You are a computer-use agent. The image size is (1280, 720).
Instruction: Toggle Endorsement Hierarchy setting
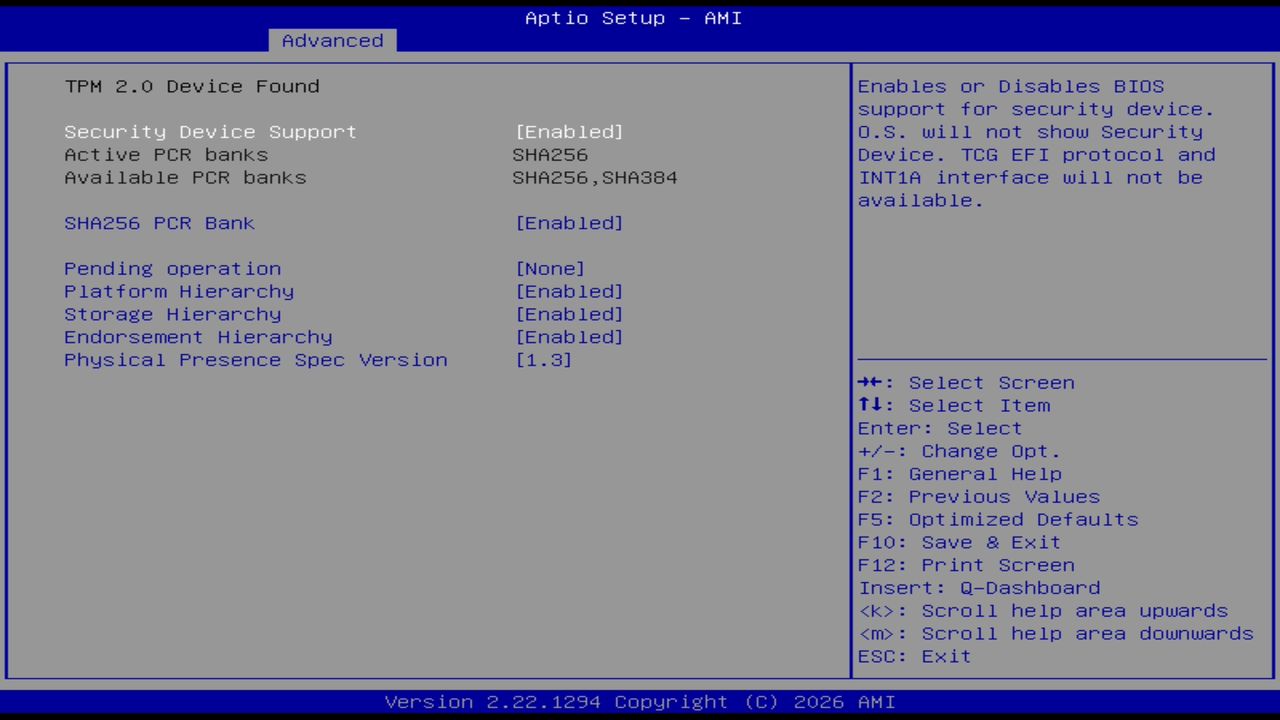point(198,337)
